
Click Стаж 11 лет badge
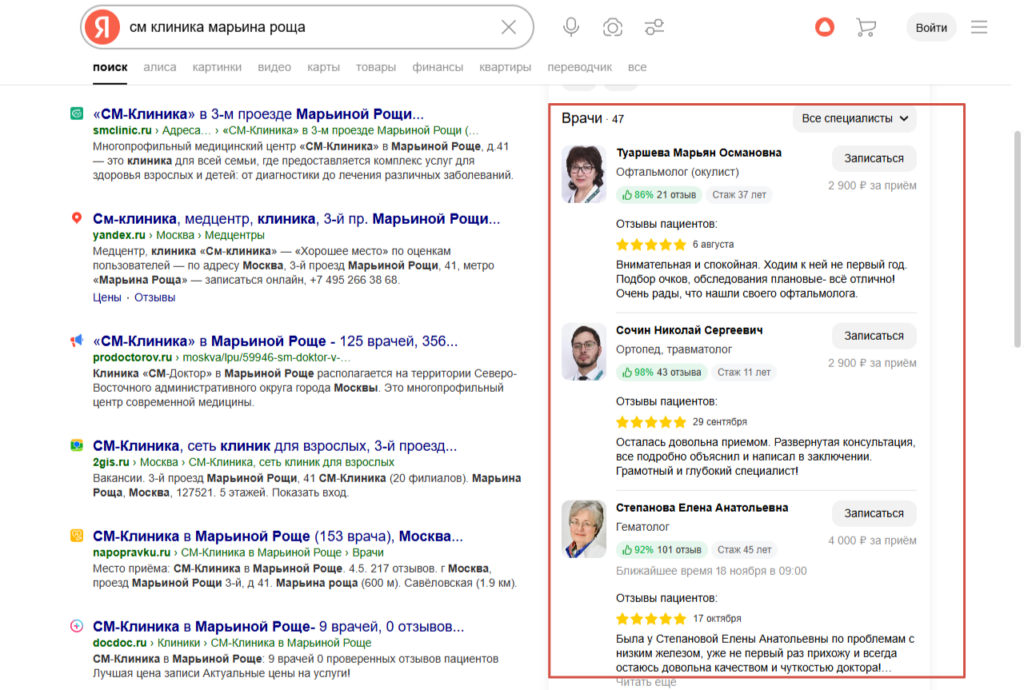(x=744, y=373)
